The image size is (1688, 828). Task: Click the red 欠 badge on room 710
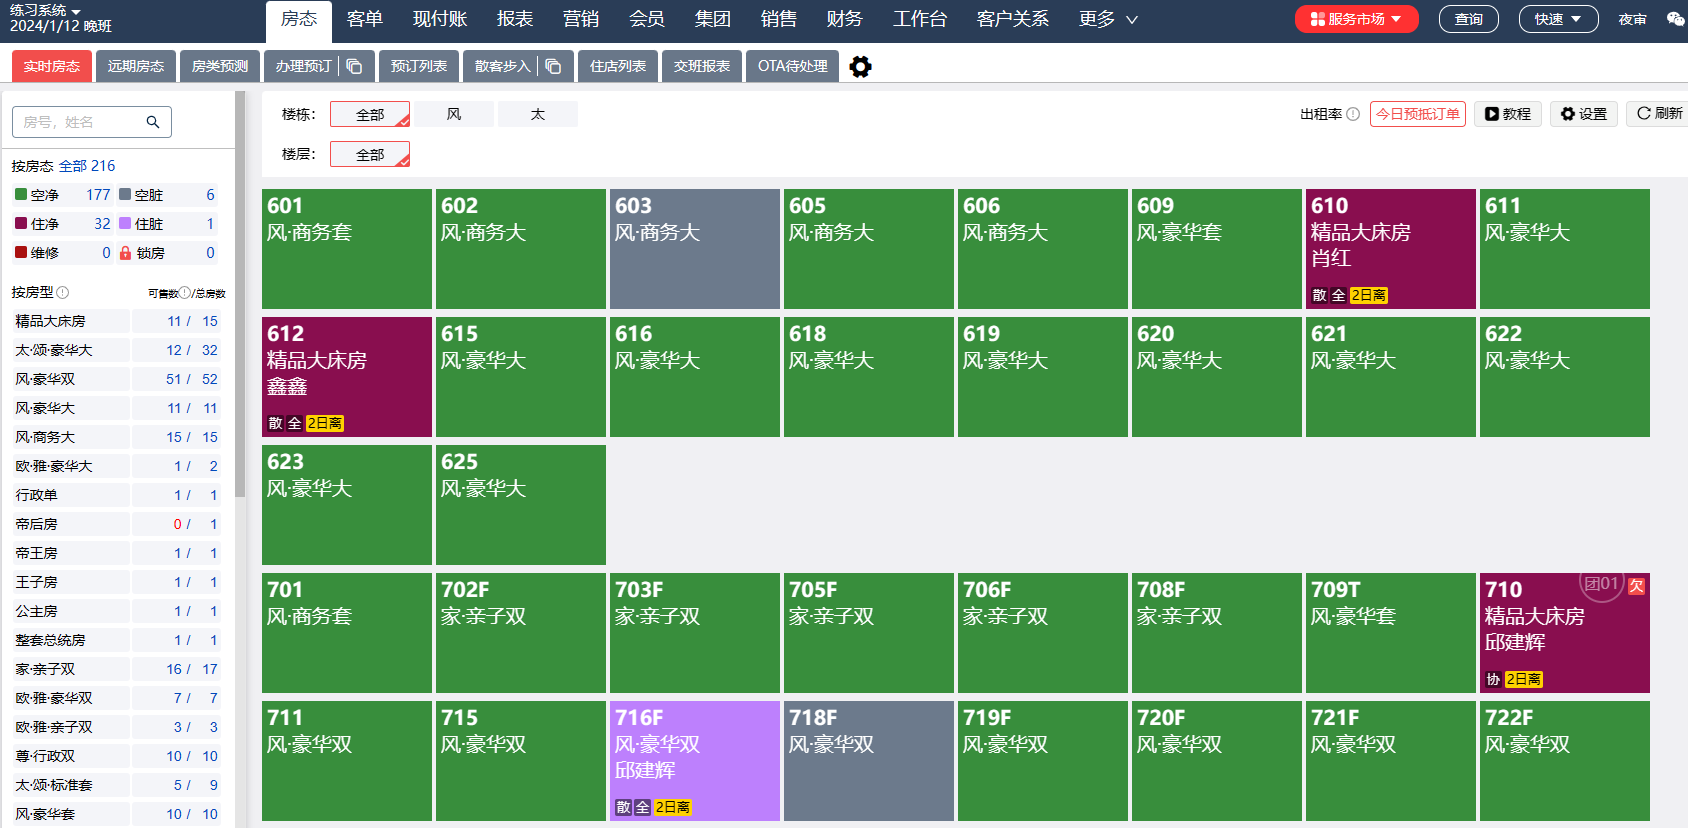click(x=1637, y=586)
